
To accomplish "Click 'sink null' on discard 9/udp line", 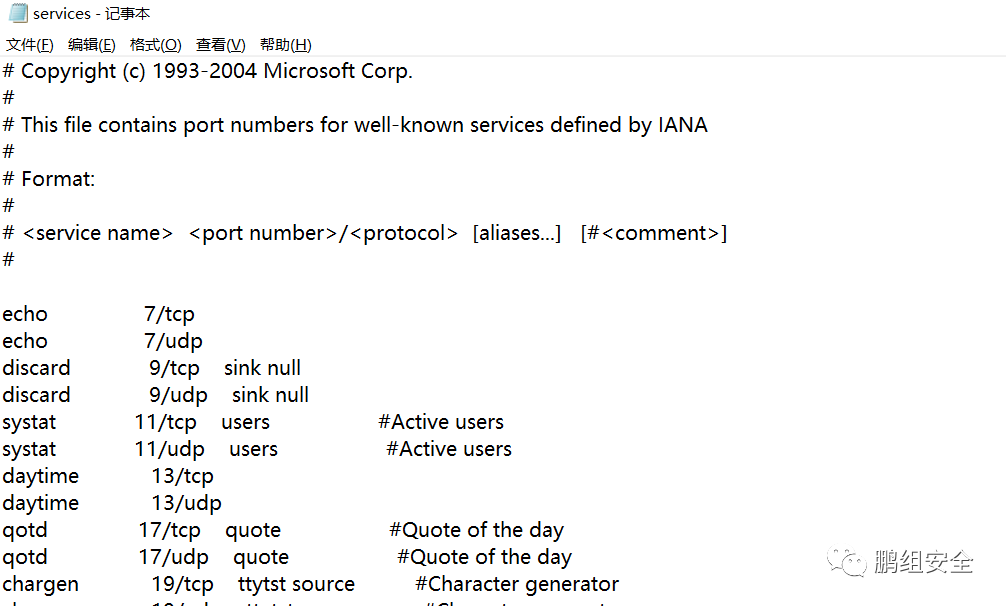I will 270,395.
